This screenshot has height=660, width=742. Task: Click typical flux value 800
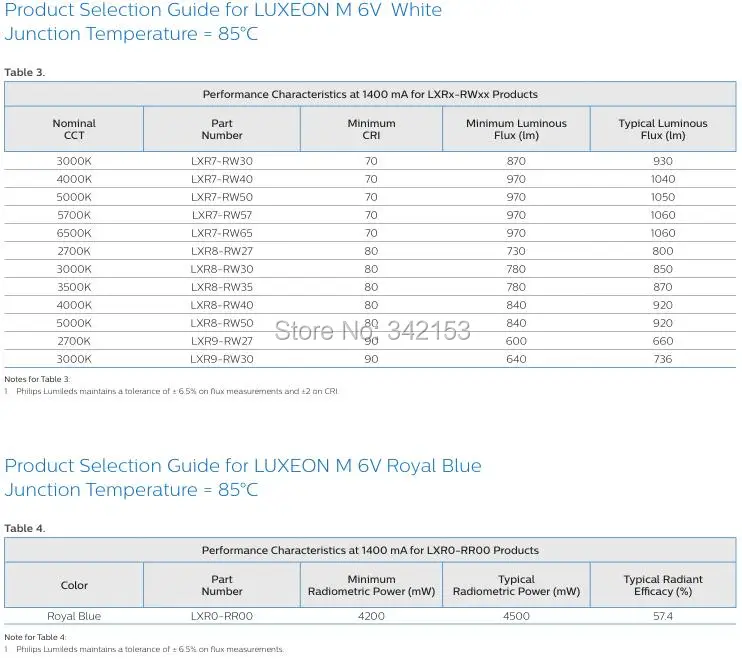pos(663,251)
